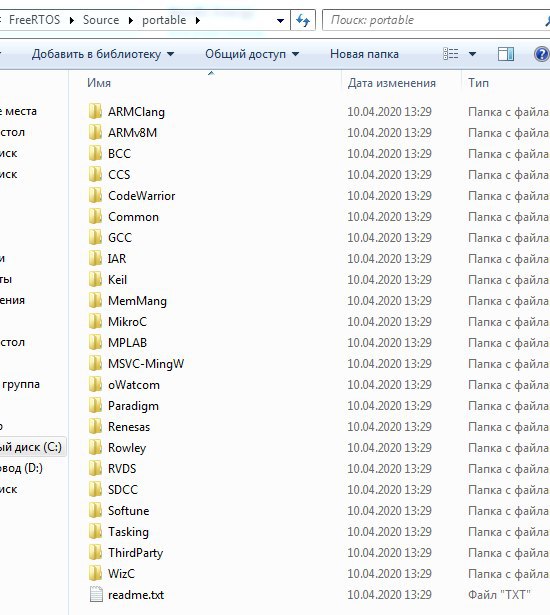The width and height of the screenshot is (550, 615).
Task: Click the view mode icon
Action: (x=450, y=53)
